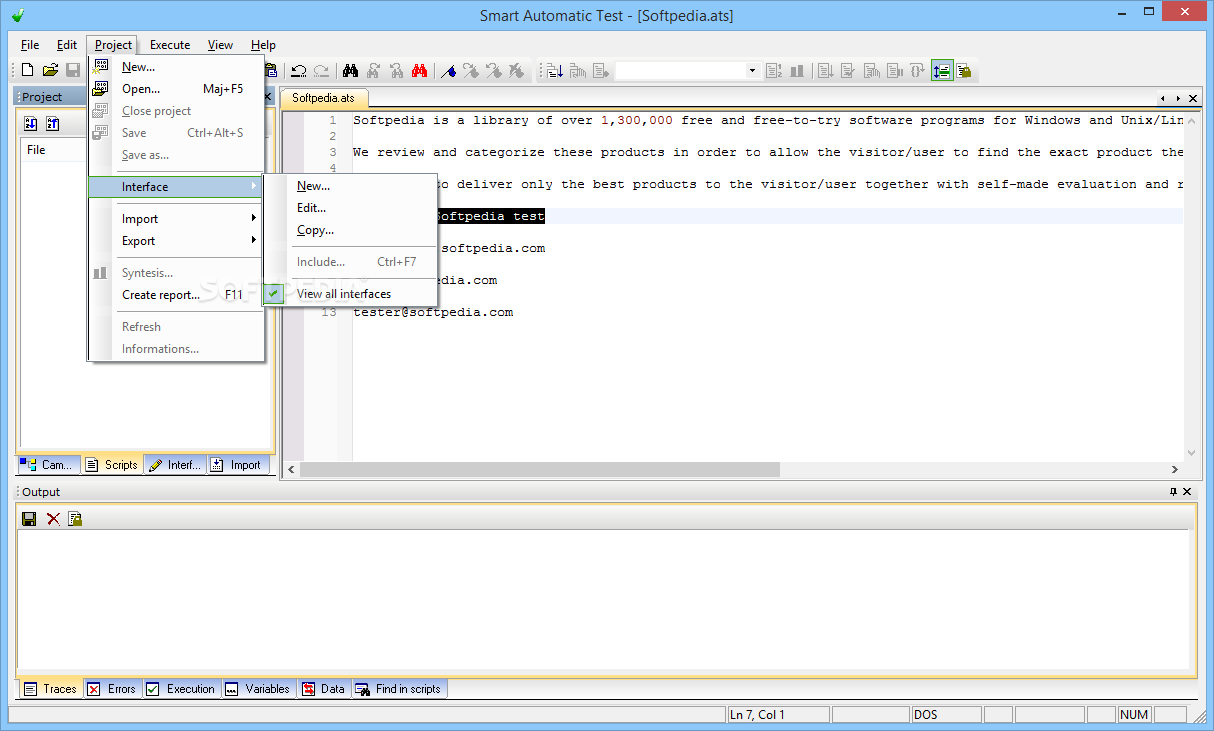Click the Open folder toolbar icon
Image resolution: width=1214 pixels, height=731 pixels.
click(50, 70)
